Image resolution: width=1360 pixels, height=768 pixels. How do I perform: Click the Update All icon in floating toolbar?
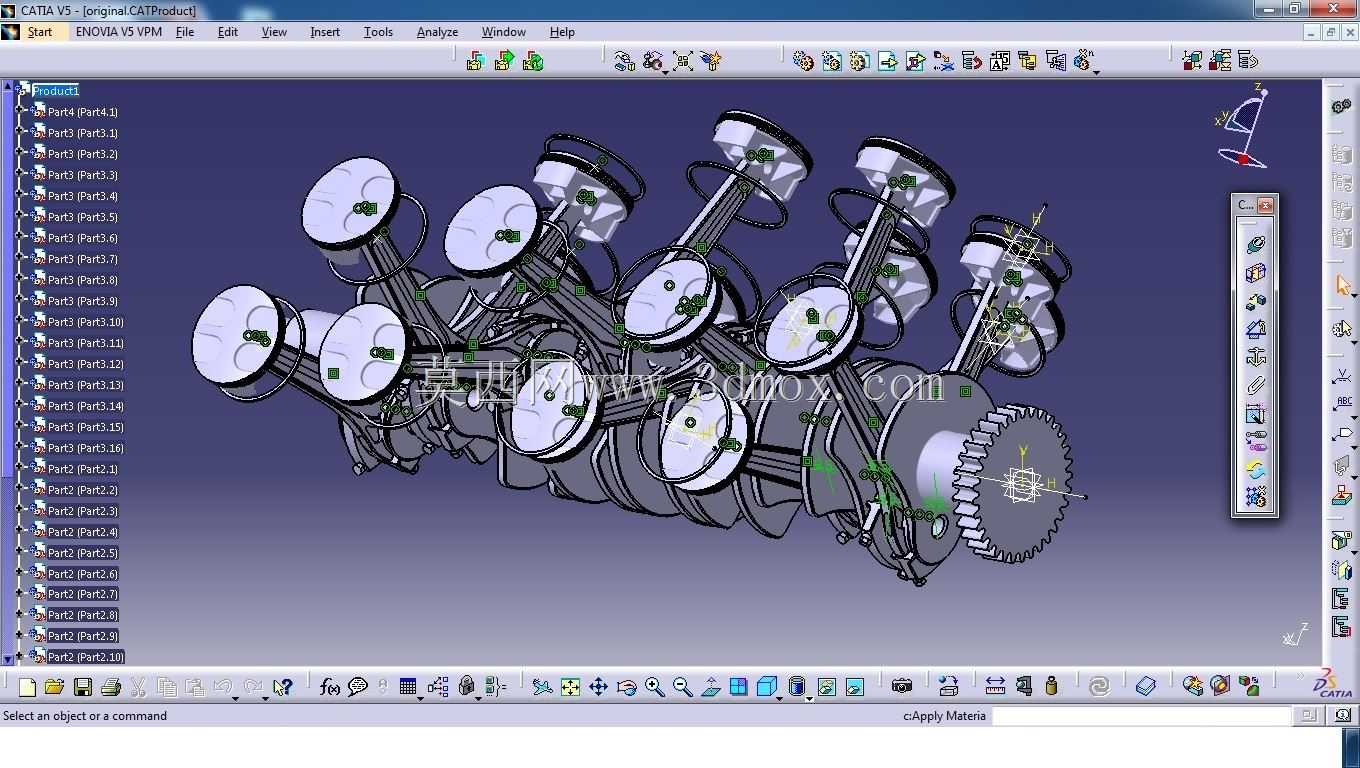coord(1256,469)
